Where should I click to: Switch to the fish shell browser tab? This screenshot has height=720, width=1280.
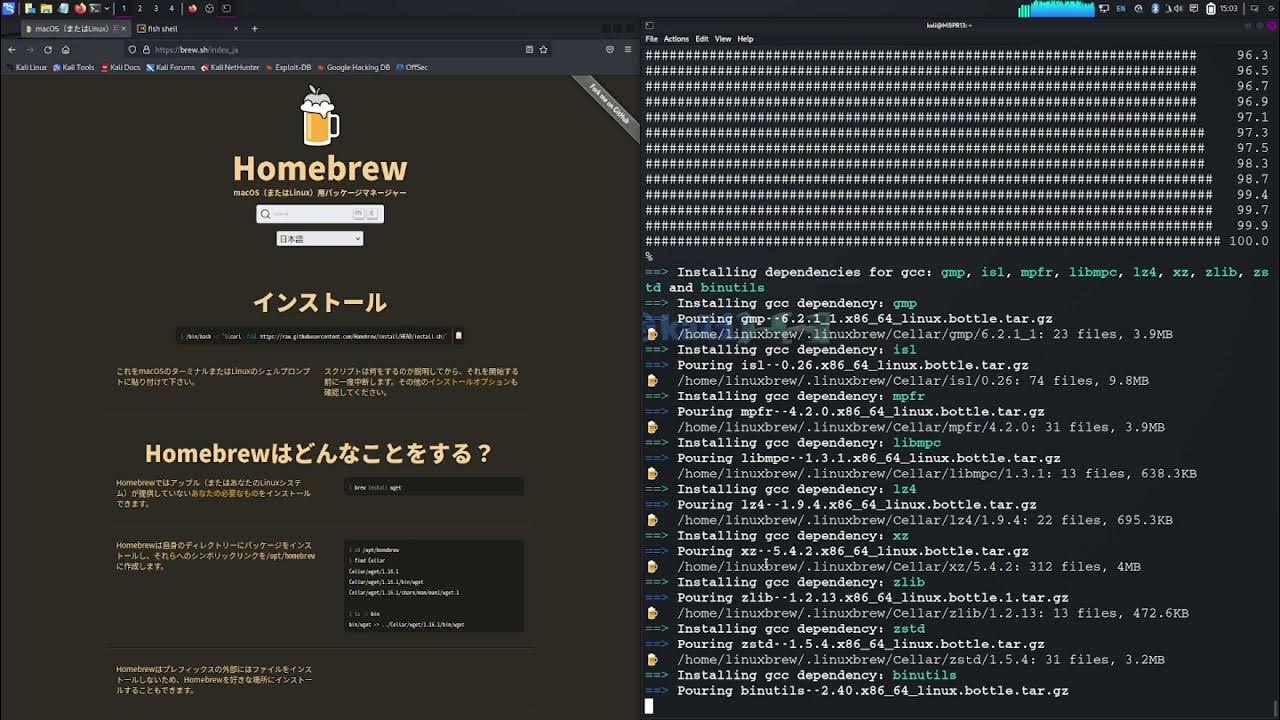pos(186,28)
